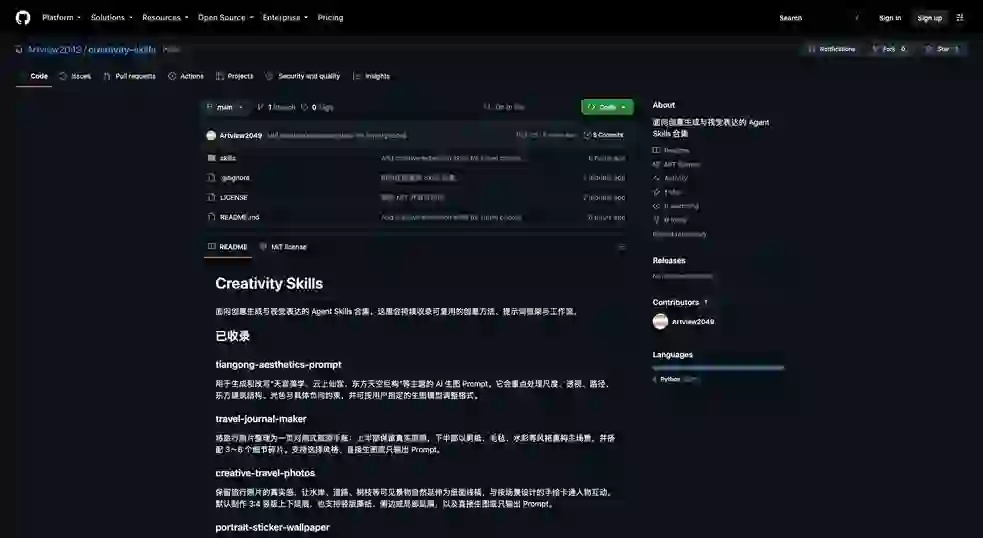Viewport: 983px width, 538px height.
Task: Click the travel-journal-maker heading
Action: [x=261, y=419]
